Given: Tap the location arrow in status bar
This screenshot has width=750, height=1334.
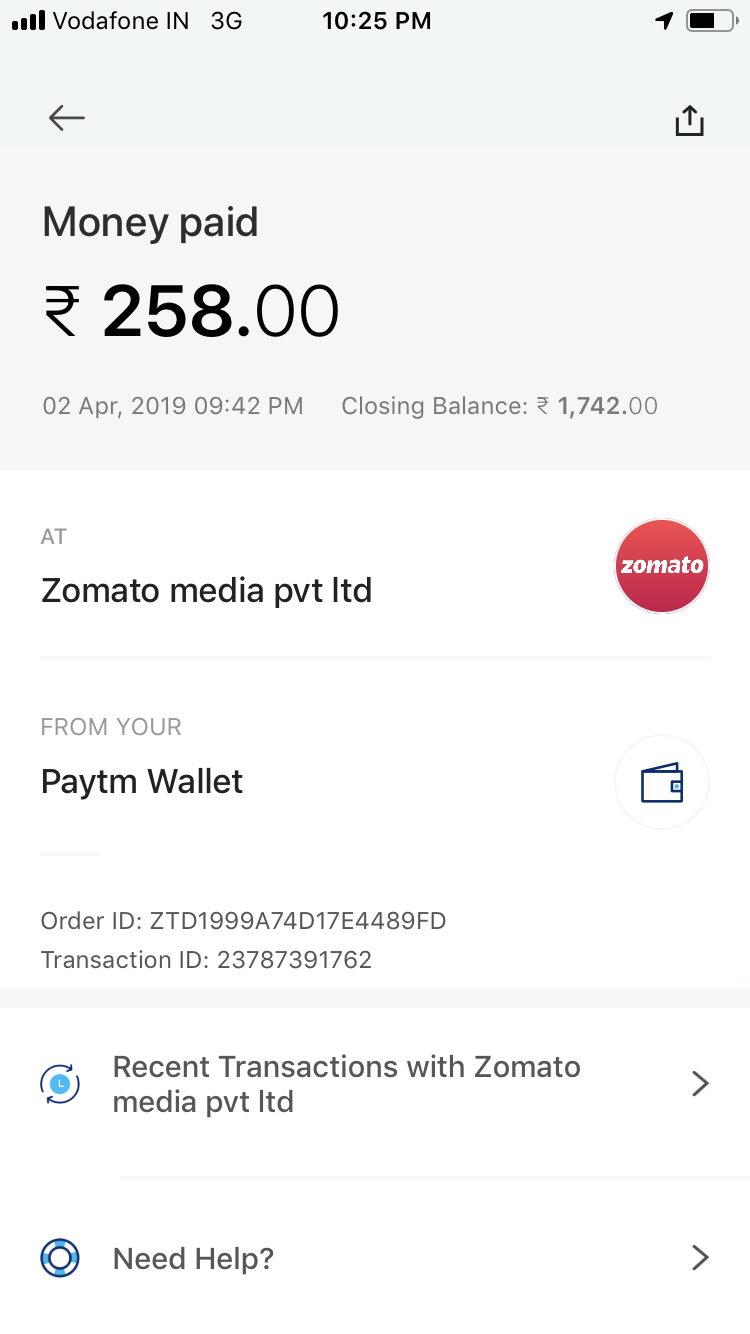Looking at the screenshot, I should (x=665, y=21).
